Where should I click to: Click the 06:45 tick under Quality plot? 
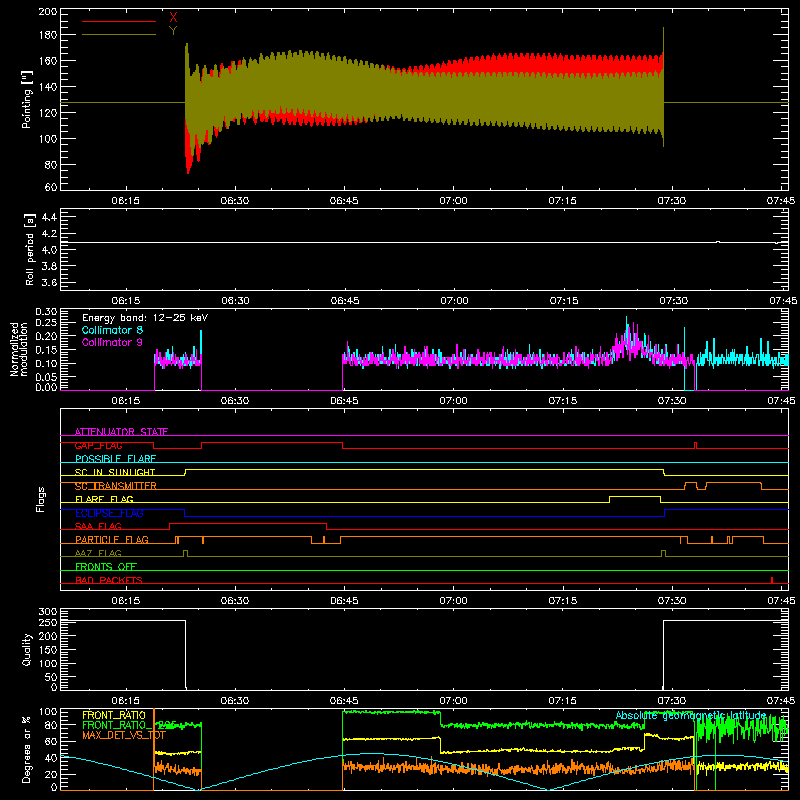(x=344, y=701)
